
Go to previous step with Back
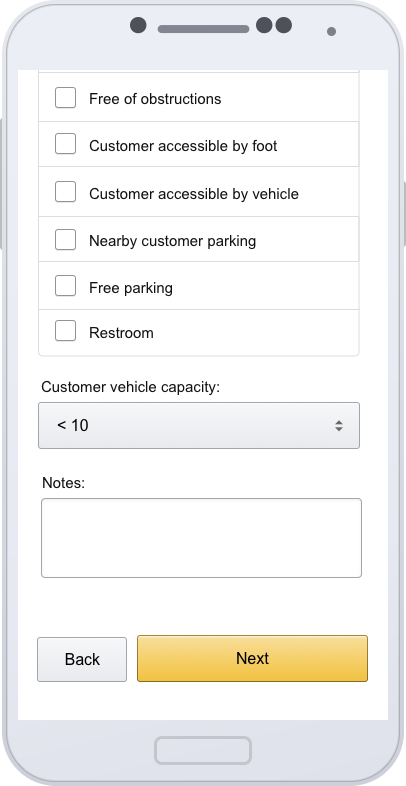coord(82,659)
